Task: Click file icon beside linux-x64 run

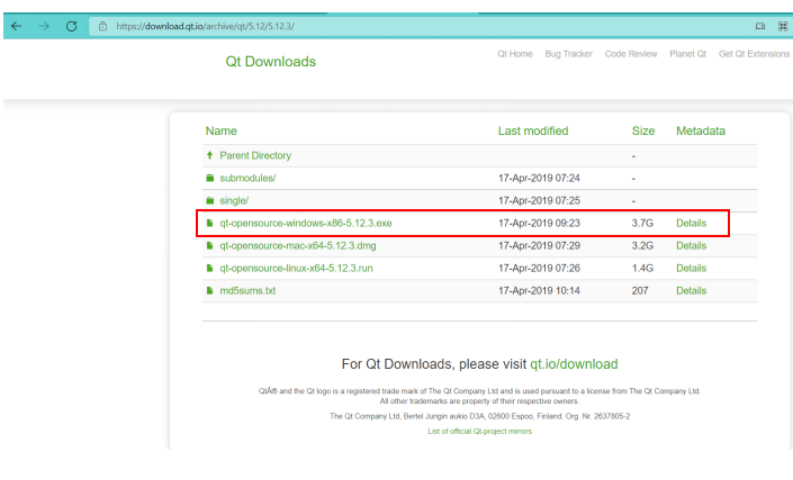Action: click(x=209, y=268)
